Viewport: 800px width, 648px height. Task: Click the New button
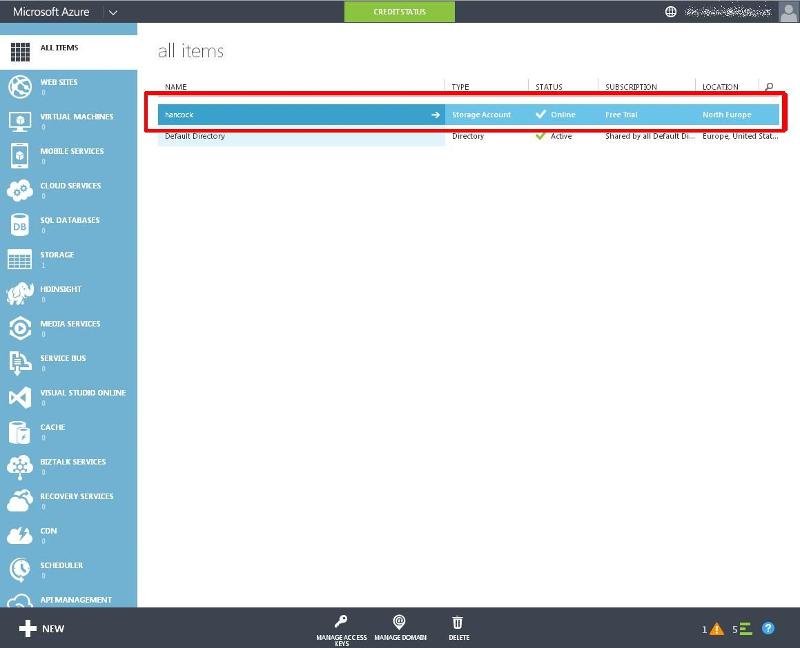pos(42,629)
